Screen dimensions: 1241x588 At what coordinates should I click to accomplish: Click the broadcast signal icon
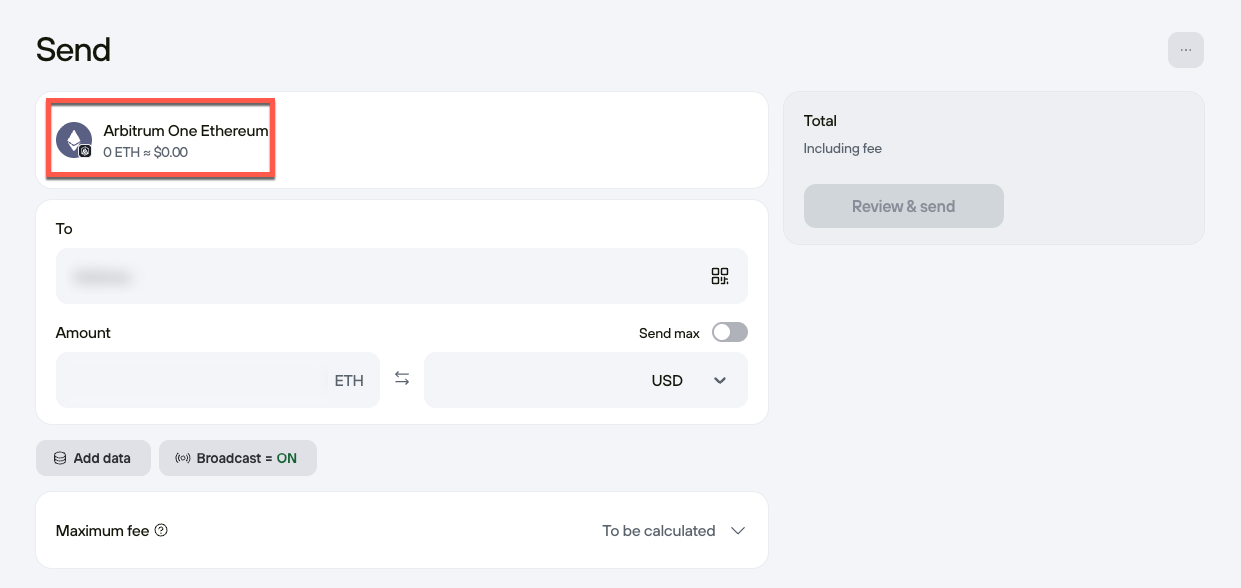pos(182,458)
